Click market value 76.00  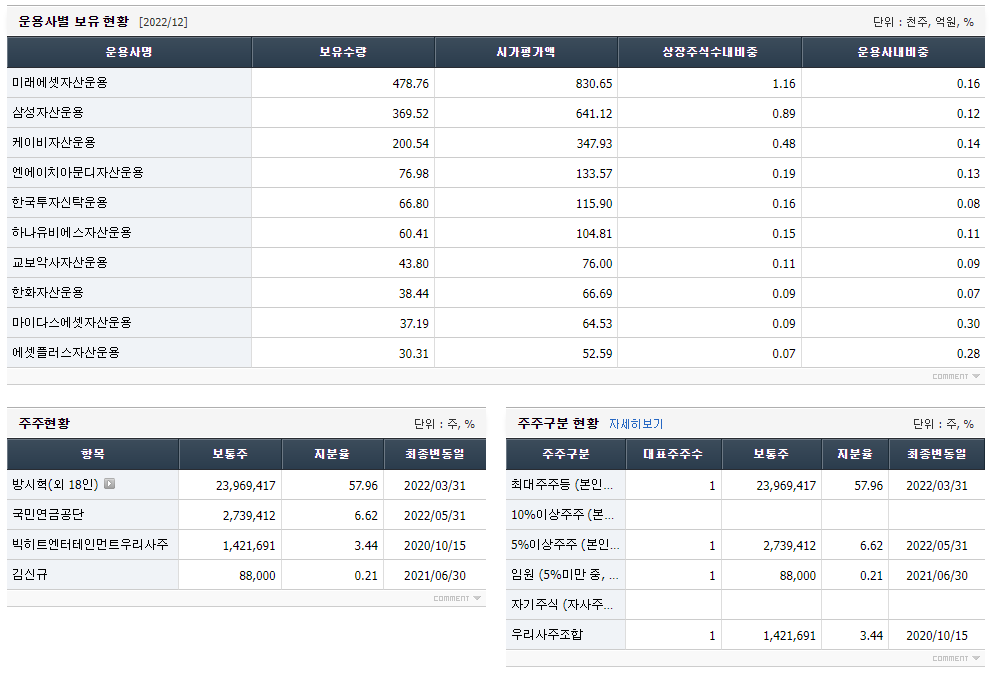point(597,264)
